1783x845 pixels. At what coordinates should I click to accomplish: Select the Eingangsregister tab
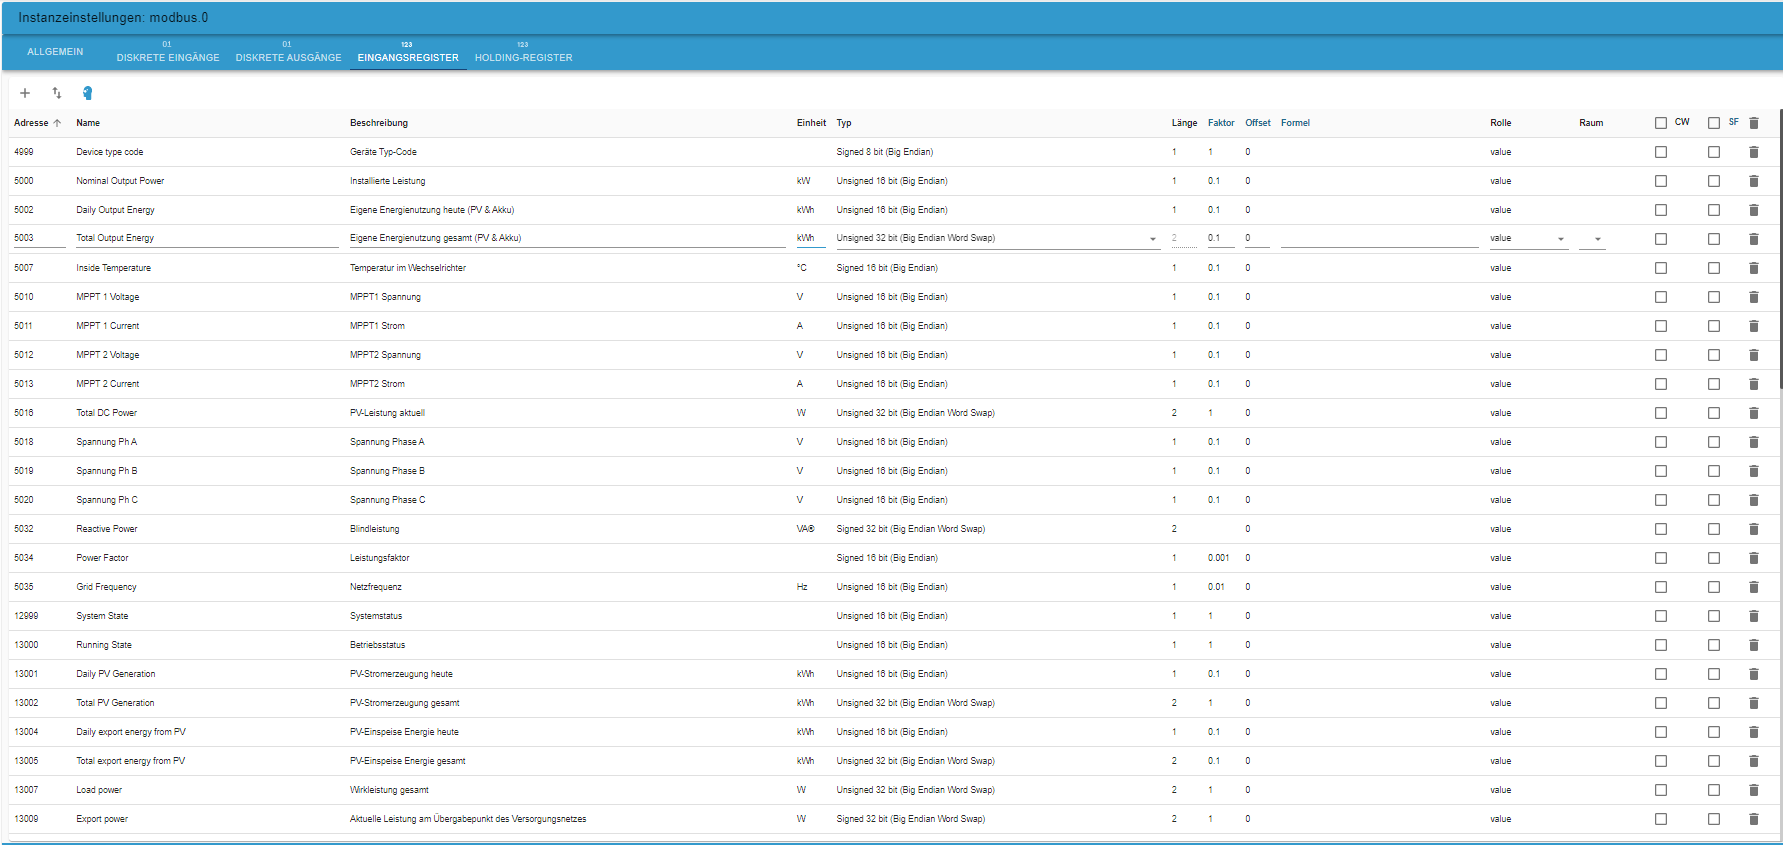coord(408,52)
